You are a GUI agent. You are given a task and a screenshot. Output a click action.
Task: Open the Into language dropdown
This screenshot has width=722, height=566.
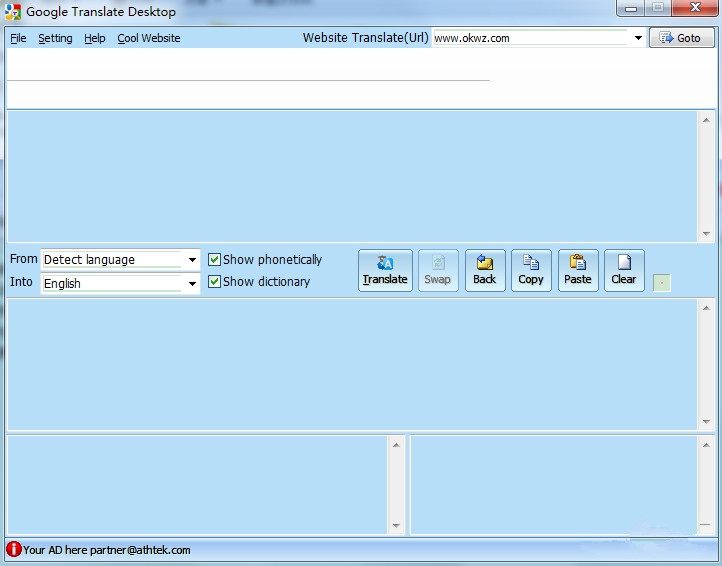[192, 284]
